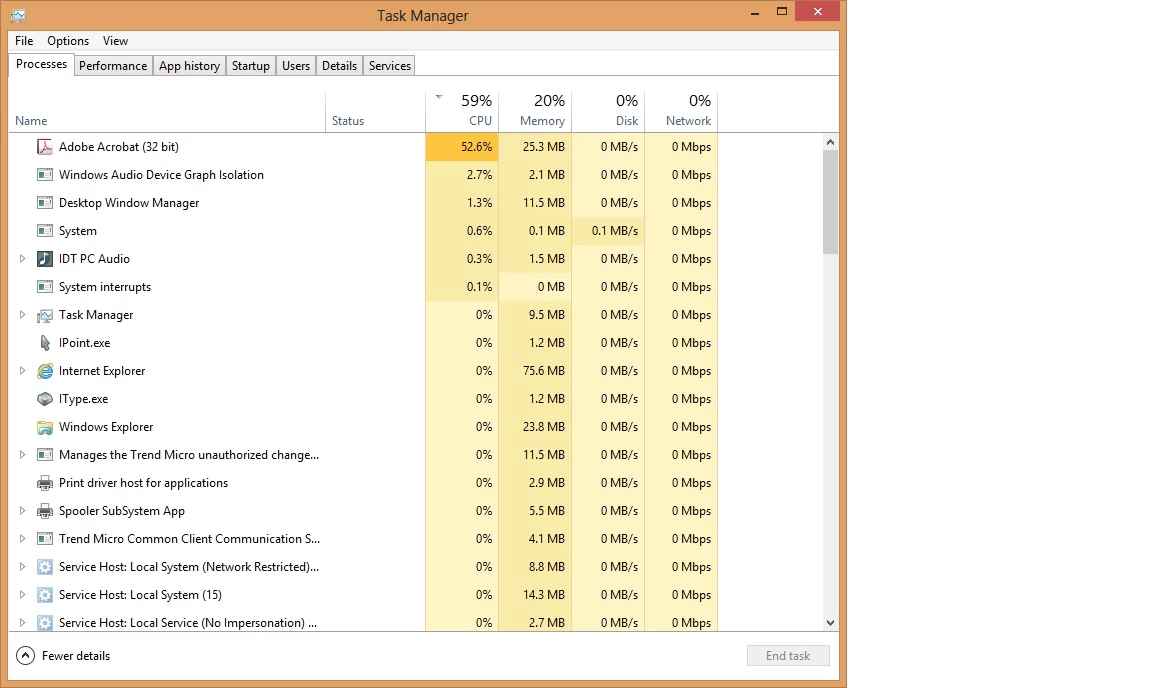
Task: Sort processes by Network column
Action: tap(680, 111)
